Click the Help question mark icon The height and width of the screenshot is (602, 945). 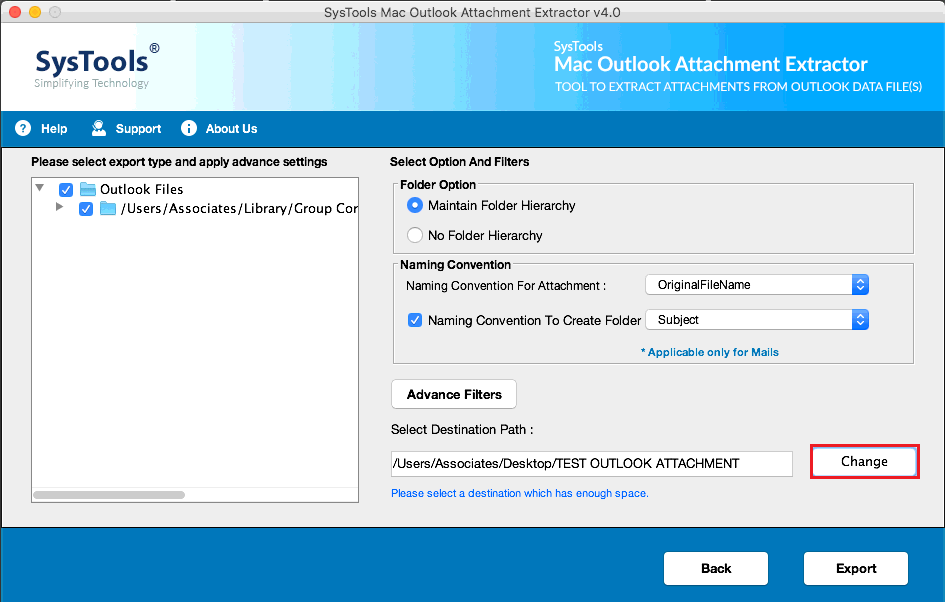pos(23,128)
